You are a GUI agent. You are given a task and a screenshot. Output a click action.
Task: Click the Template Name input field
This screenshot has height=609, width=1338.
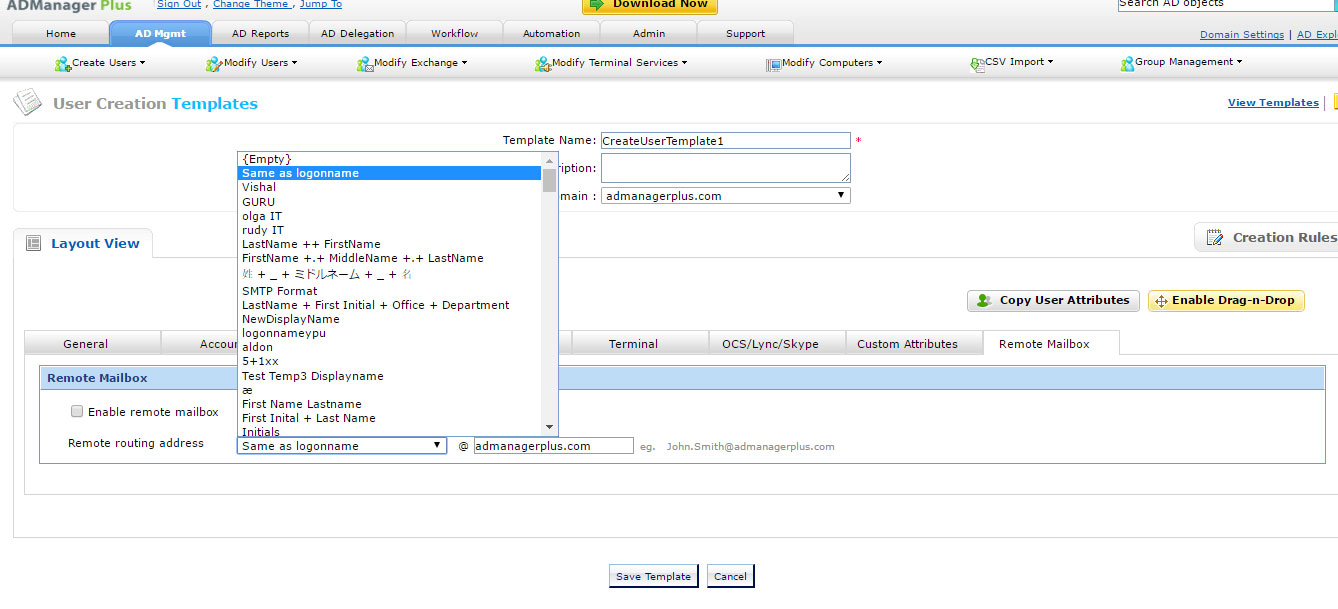pos(725,141)
